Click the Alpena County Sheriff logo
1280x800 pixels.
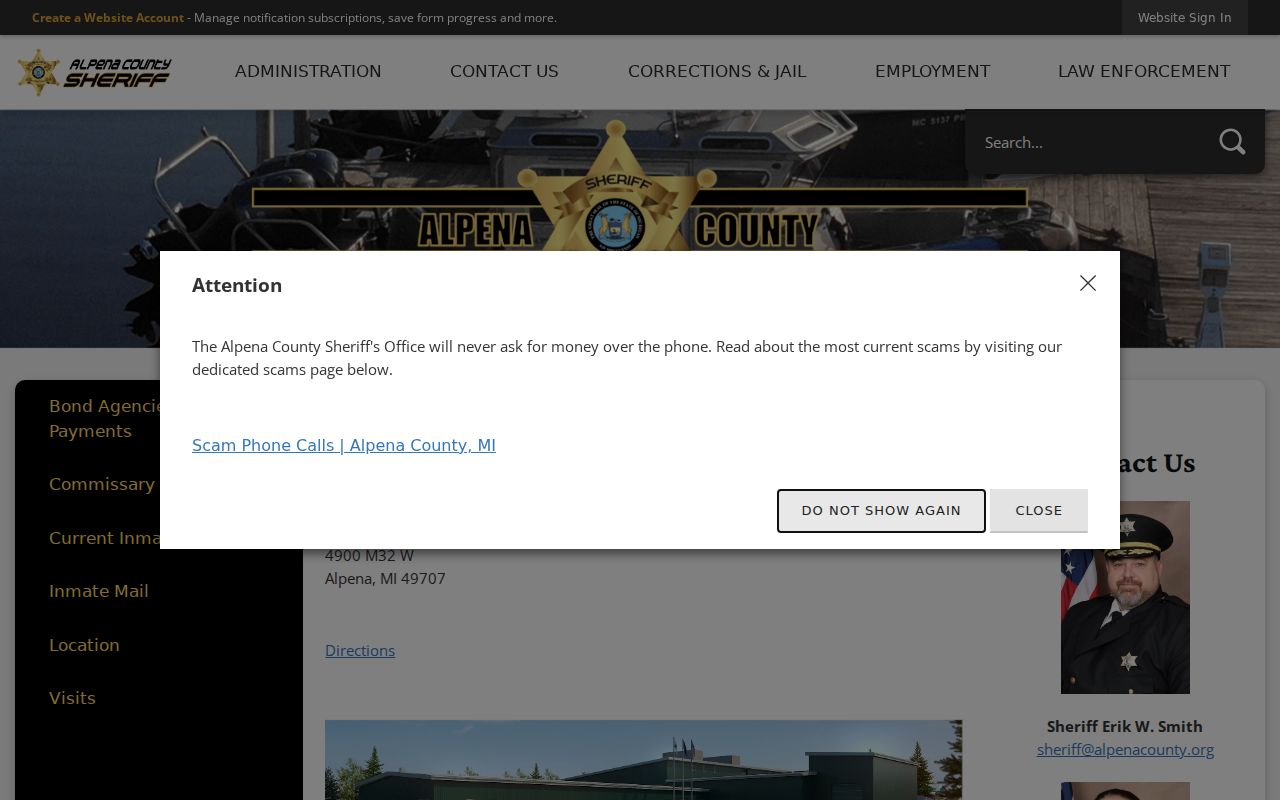94,72
